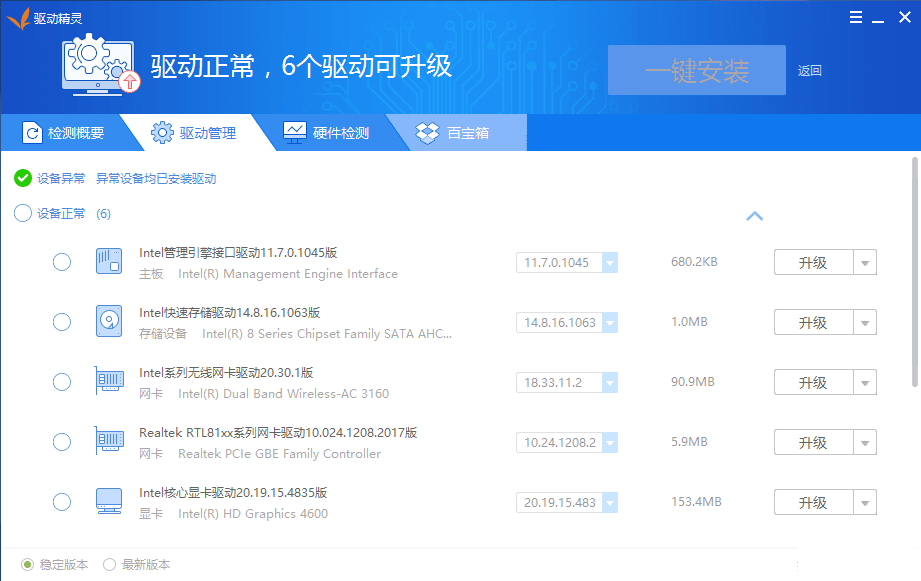Open upgrade options arrow for Intel管理引擎接口驱动
Screen dimensions: 921x581
tap(865, 263)
